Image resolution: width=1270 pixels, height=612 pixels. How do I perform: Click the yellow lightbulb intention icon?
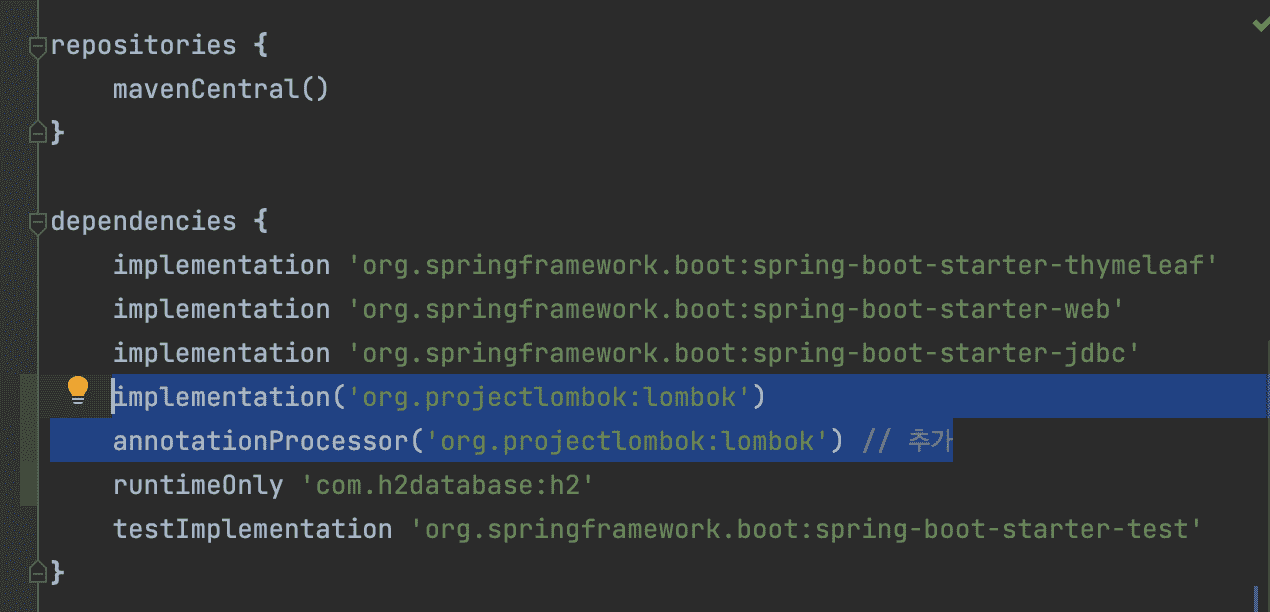point(78,391)
